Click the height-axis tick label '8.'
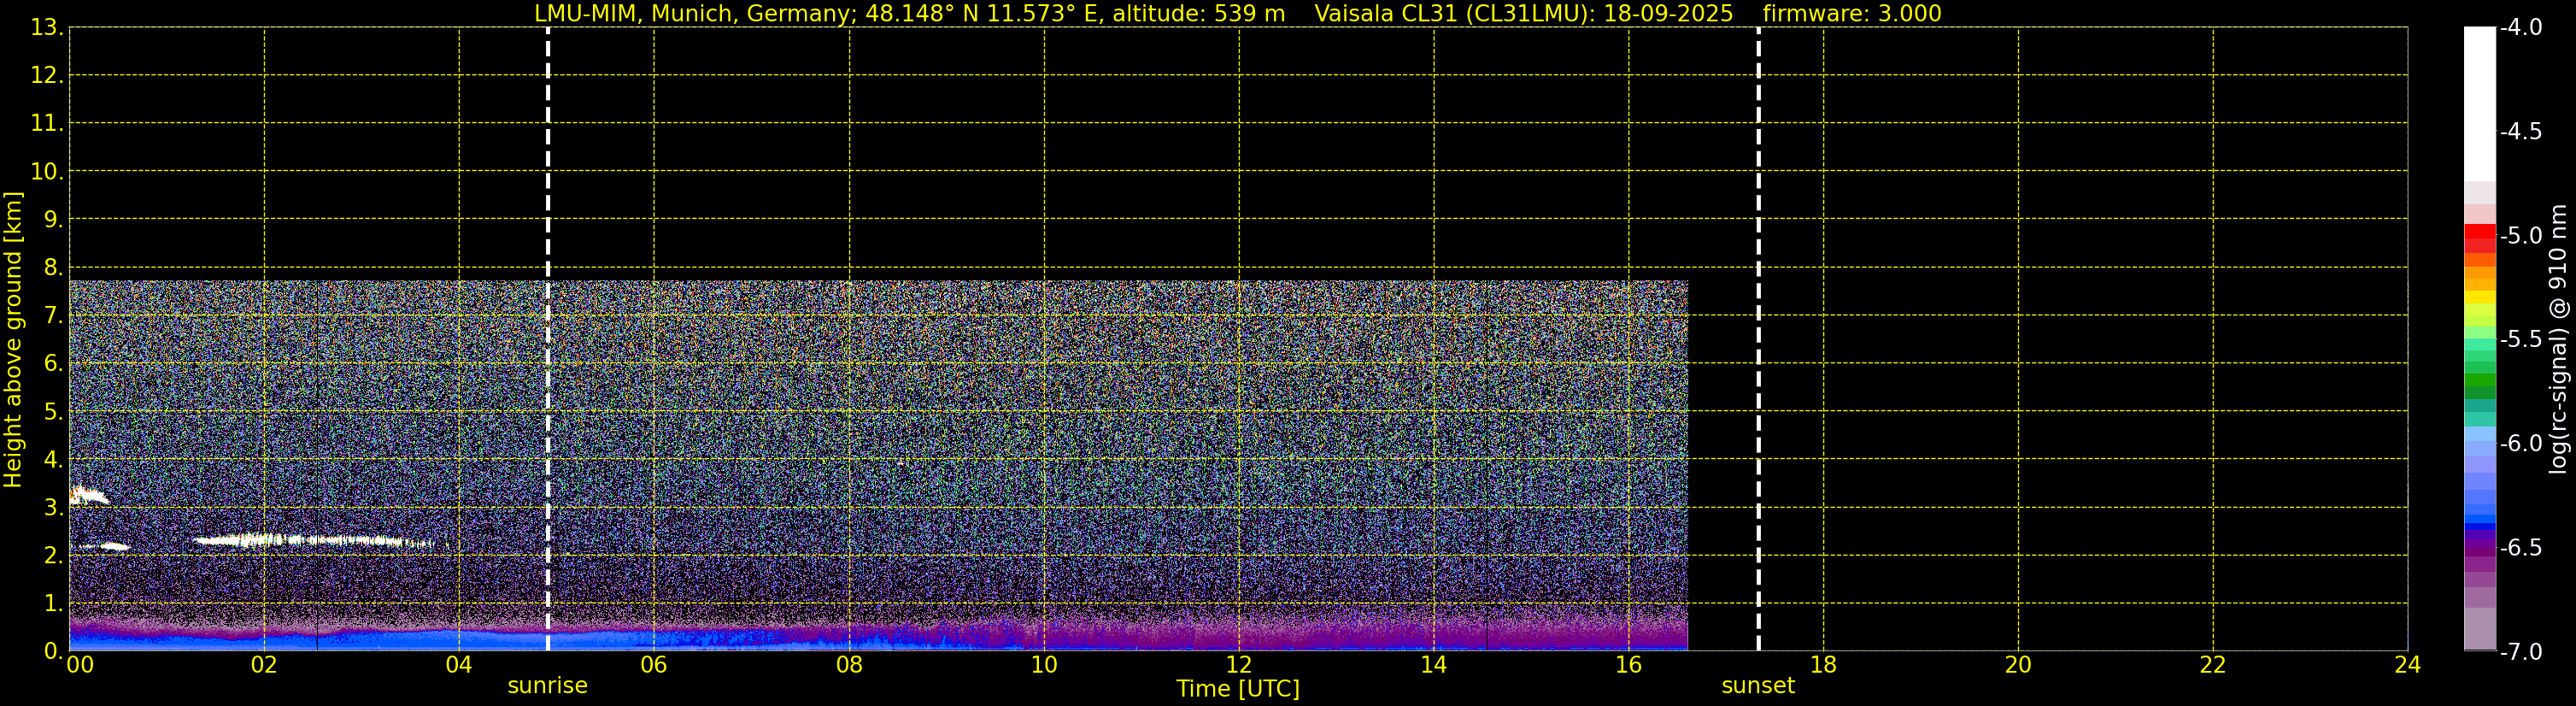Viewport: 2576px width, 706px height. pyautogui.click(x=53, y=268)
